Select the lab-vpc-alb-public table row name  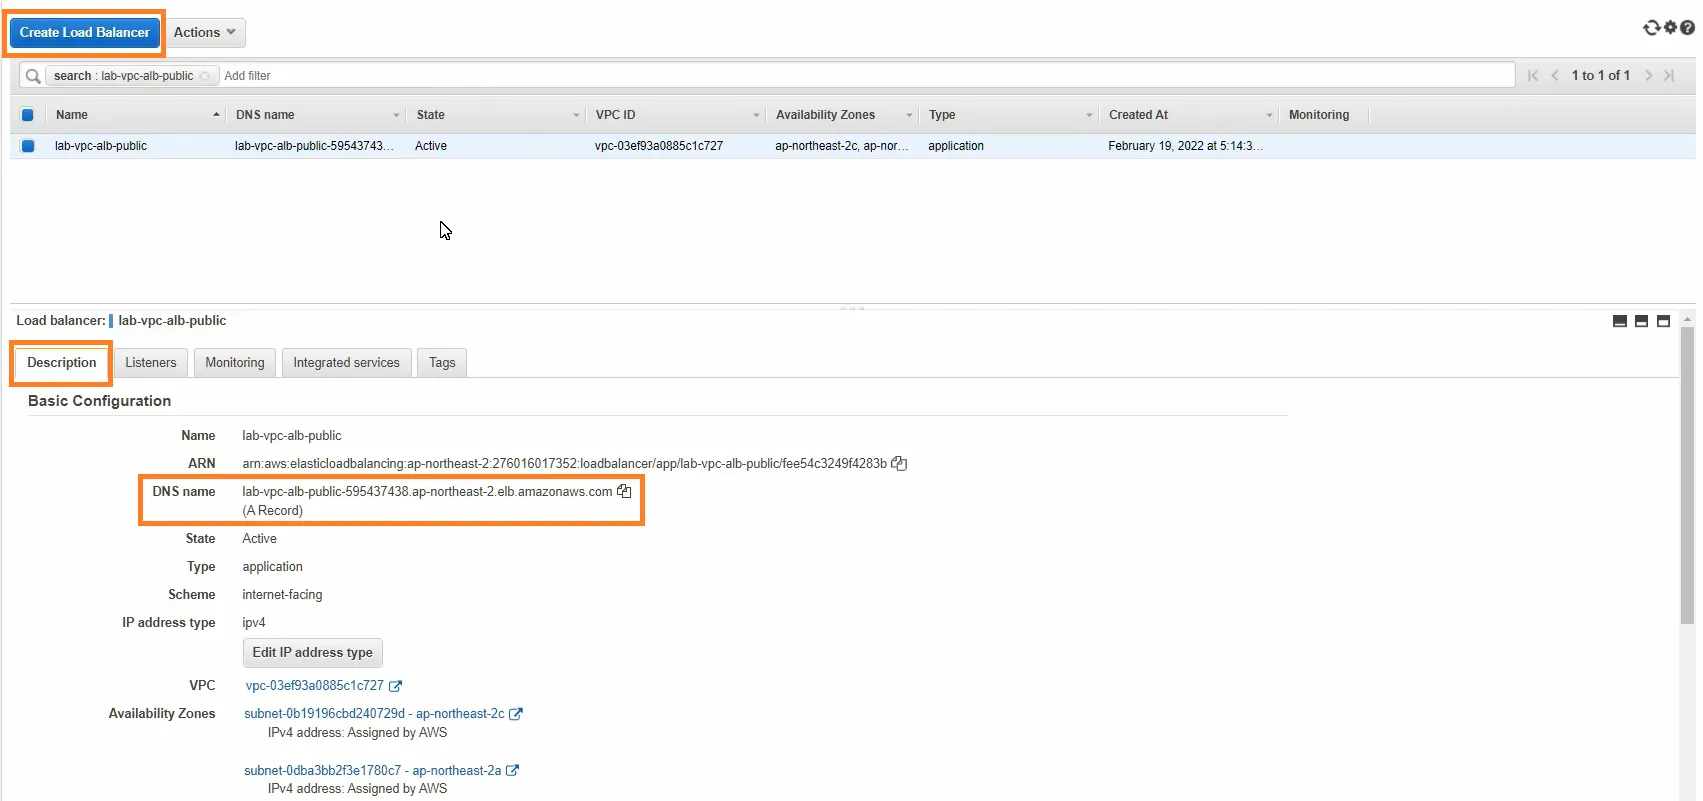101,146
